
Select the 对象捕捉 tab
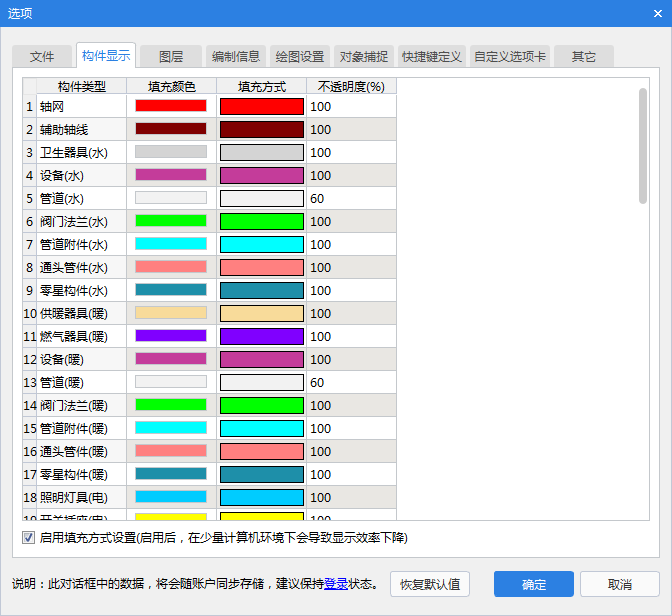364,57
